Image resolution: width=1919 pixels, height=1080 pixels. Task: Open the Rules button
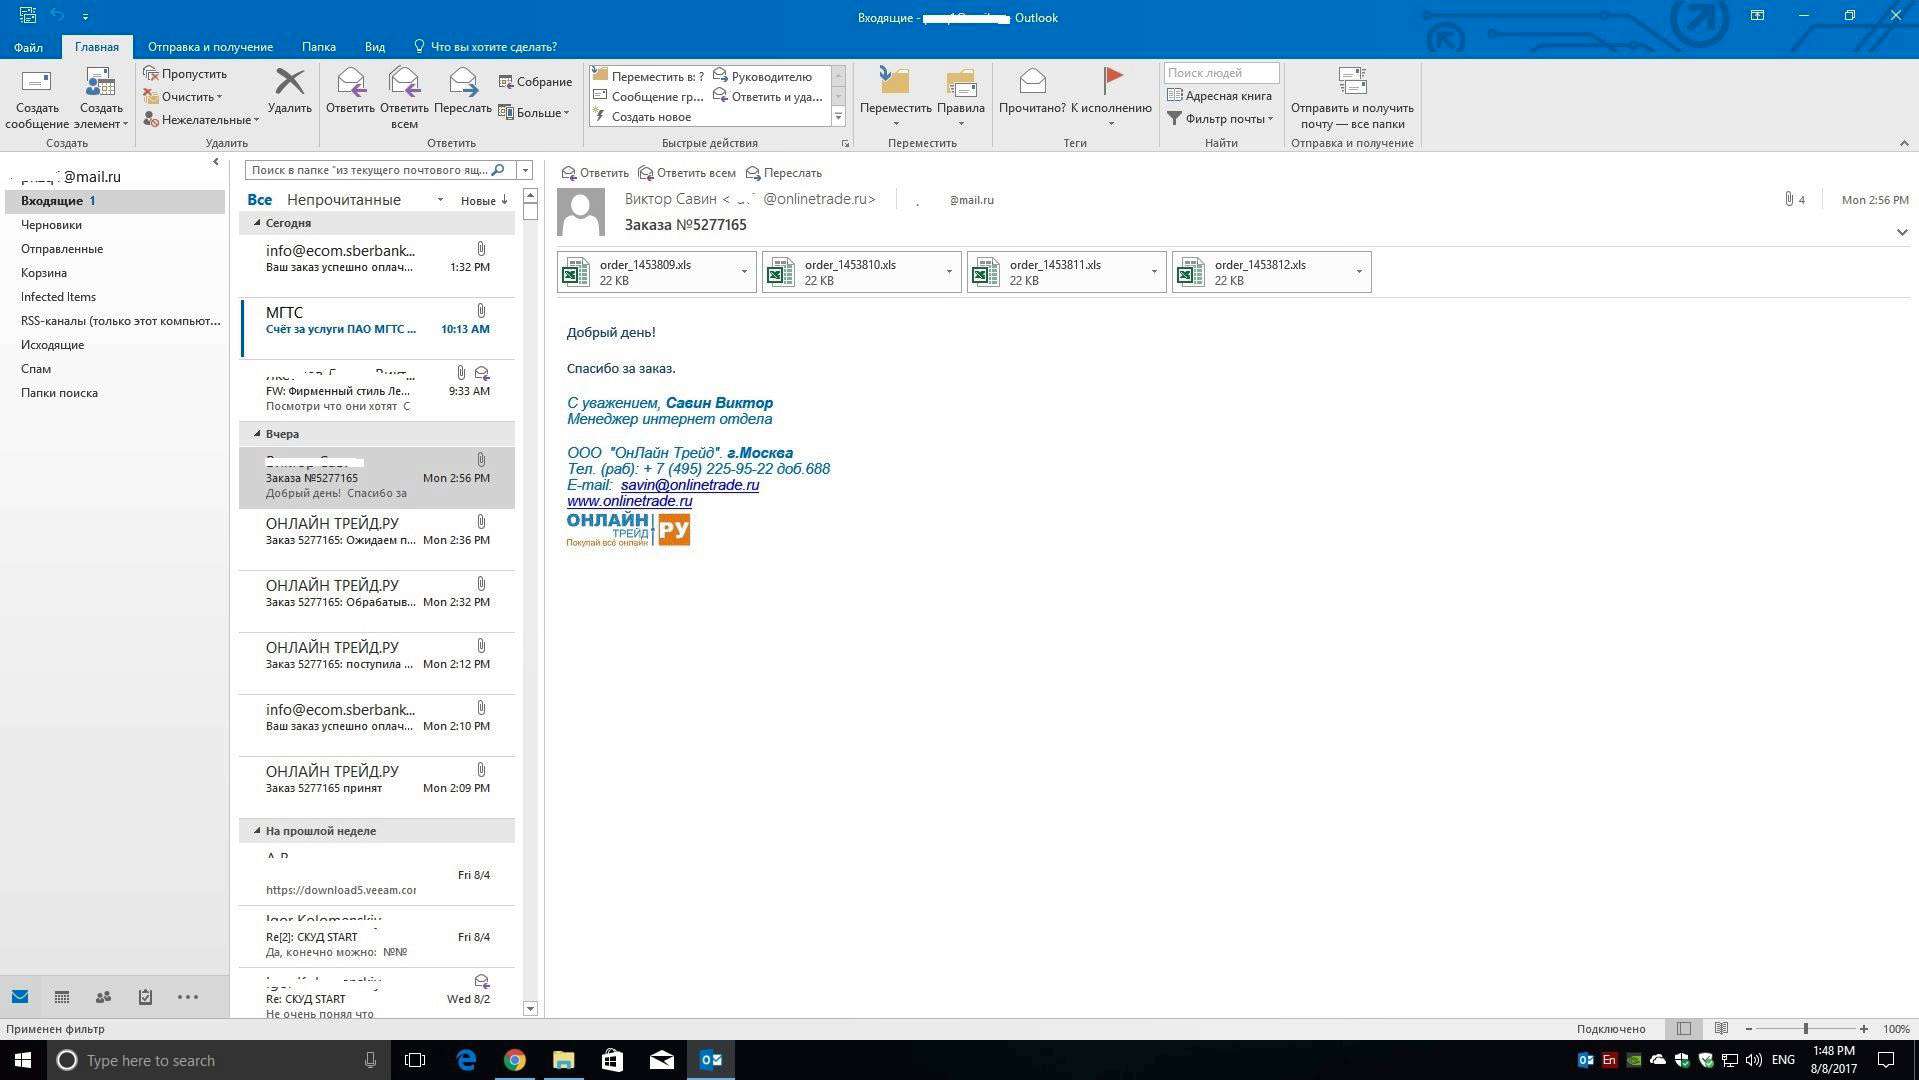(x=961, y=99)
